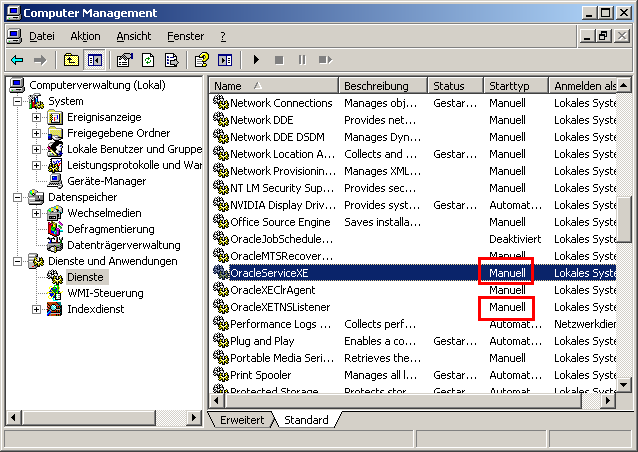Select NVIDIA Display Driver service row
Viewport: 638px width, 452px height.
coord(414,205)
